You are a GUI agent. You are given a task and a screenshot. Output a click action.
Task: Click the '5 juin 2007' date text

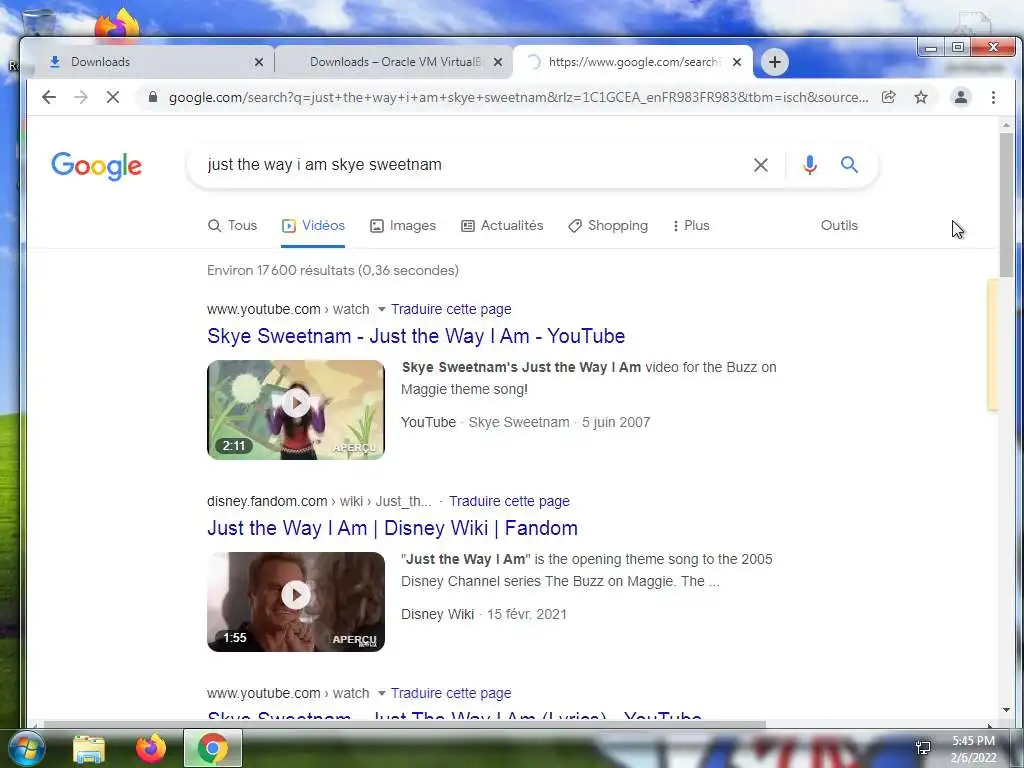click(x=616, y=423)
